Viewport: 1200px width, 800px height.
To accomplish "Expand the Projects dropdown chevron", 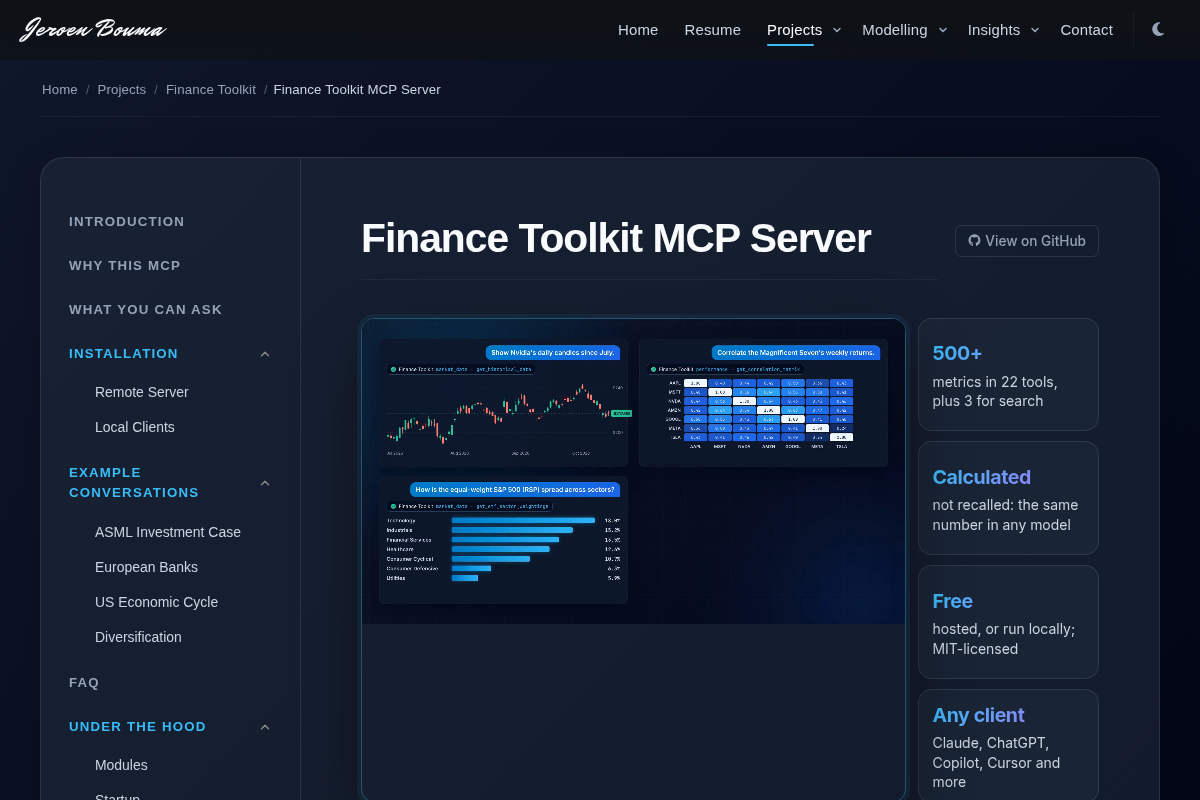I will tap(837, 30).
